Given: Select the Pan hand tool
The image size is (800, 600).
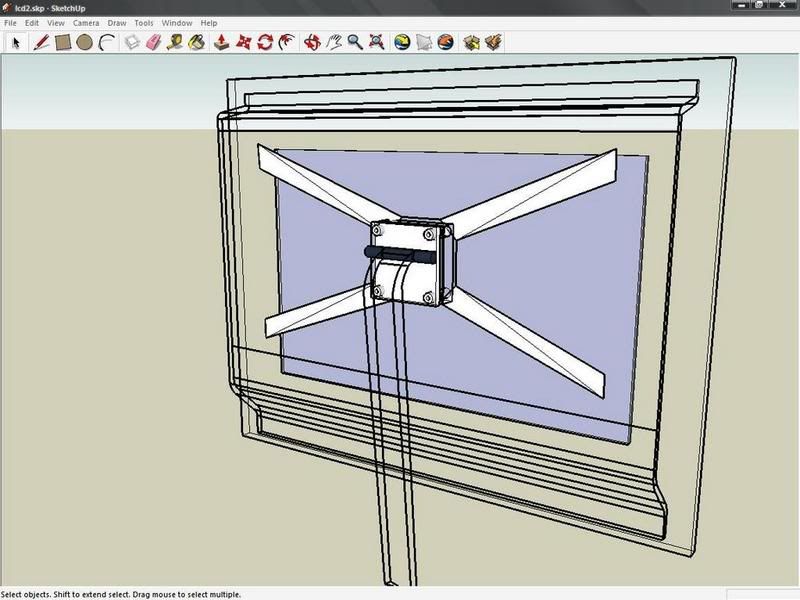Looking at the screenshot, I should coord(334,42).
